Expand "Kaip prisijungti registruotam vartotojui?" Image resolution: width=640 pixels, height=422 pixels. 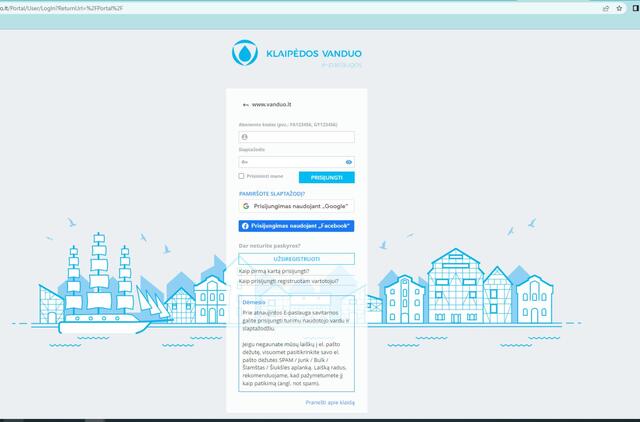click(288, 281)
